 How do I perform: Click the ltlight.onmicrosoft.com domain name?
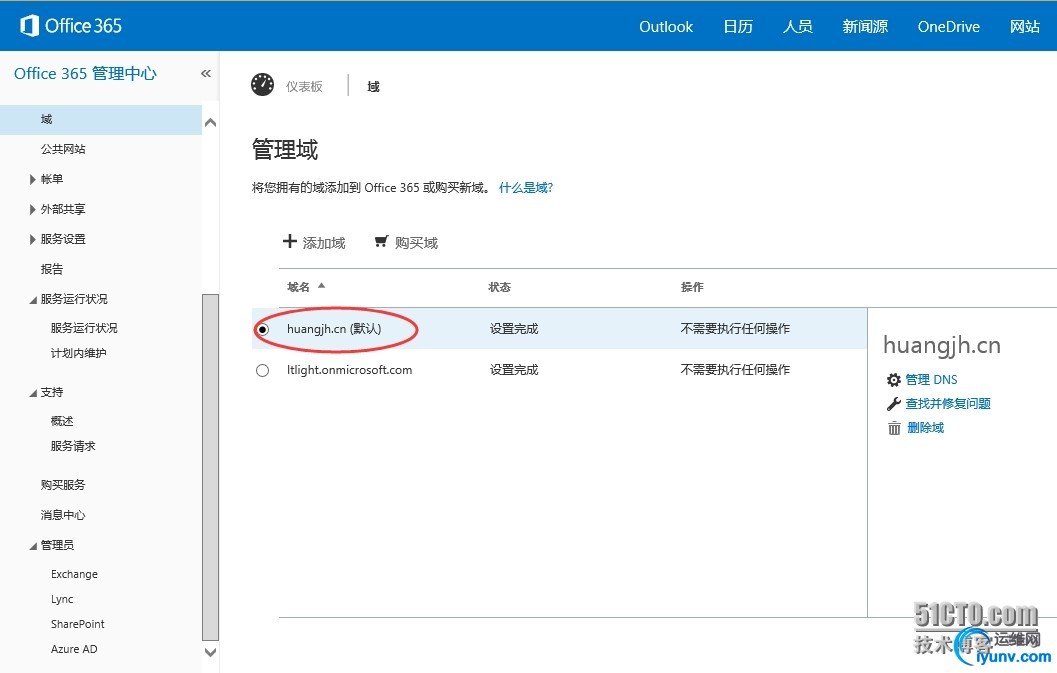(x=349, y=370)
